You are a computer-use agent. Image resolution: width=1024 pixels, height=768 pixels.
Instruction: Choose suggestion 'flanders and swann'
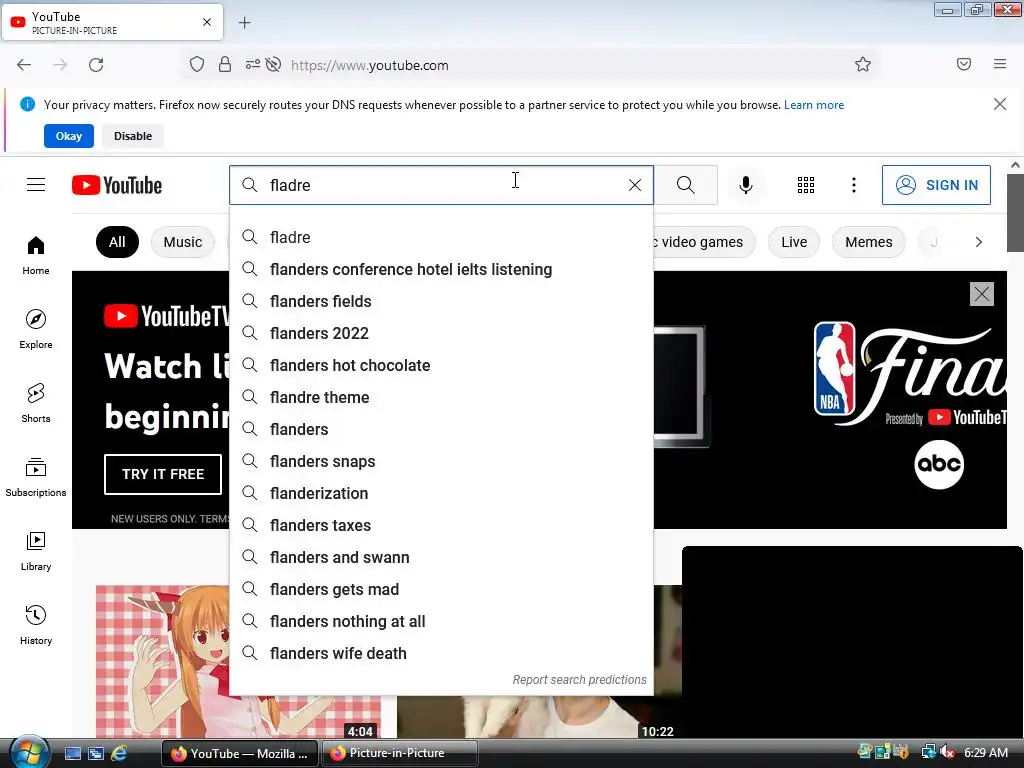point(441,557)
